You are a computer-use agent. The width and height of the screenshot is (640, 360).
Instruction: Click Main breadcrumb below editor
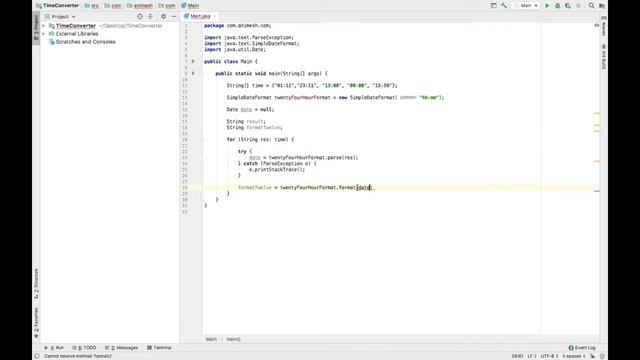[x=211, y=339]
